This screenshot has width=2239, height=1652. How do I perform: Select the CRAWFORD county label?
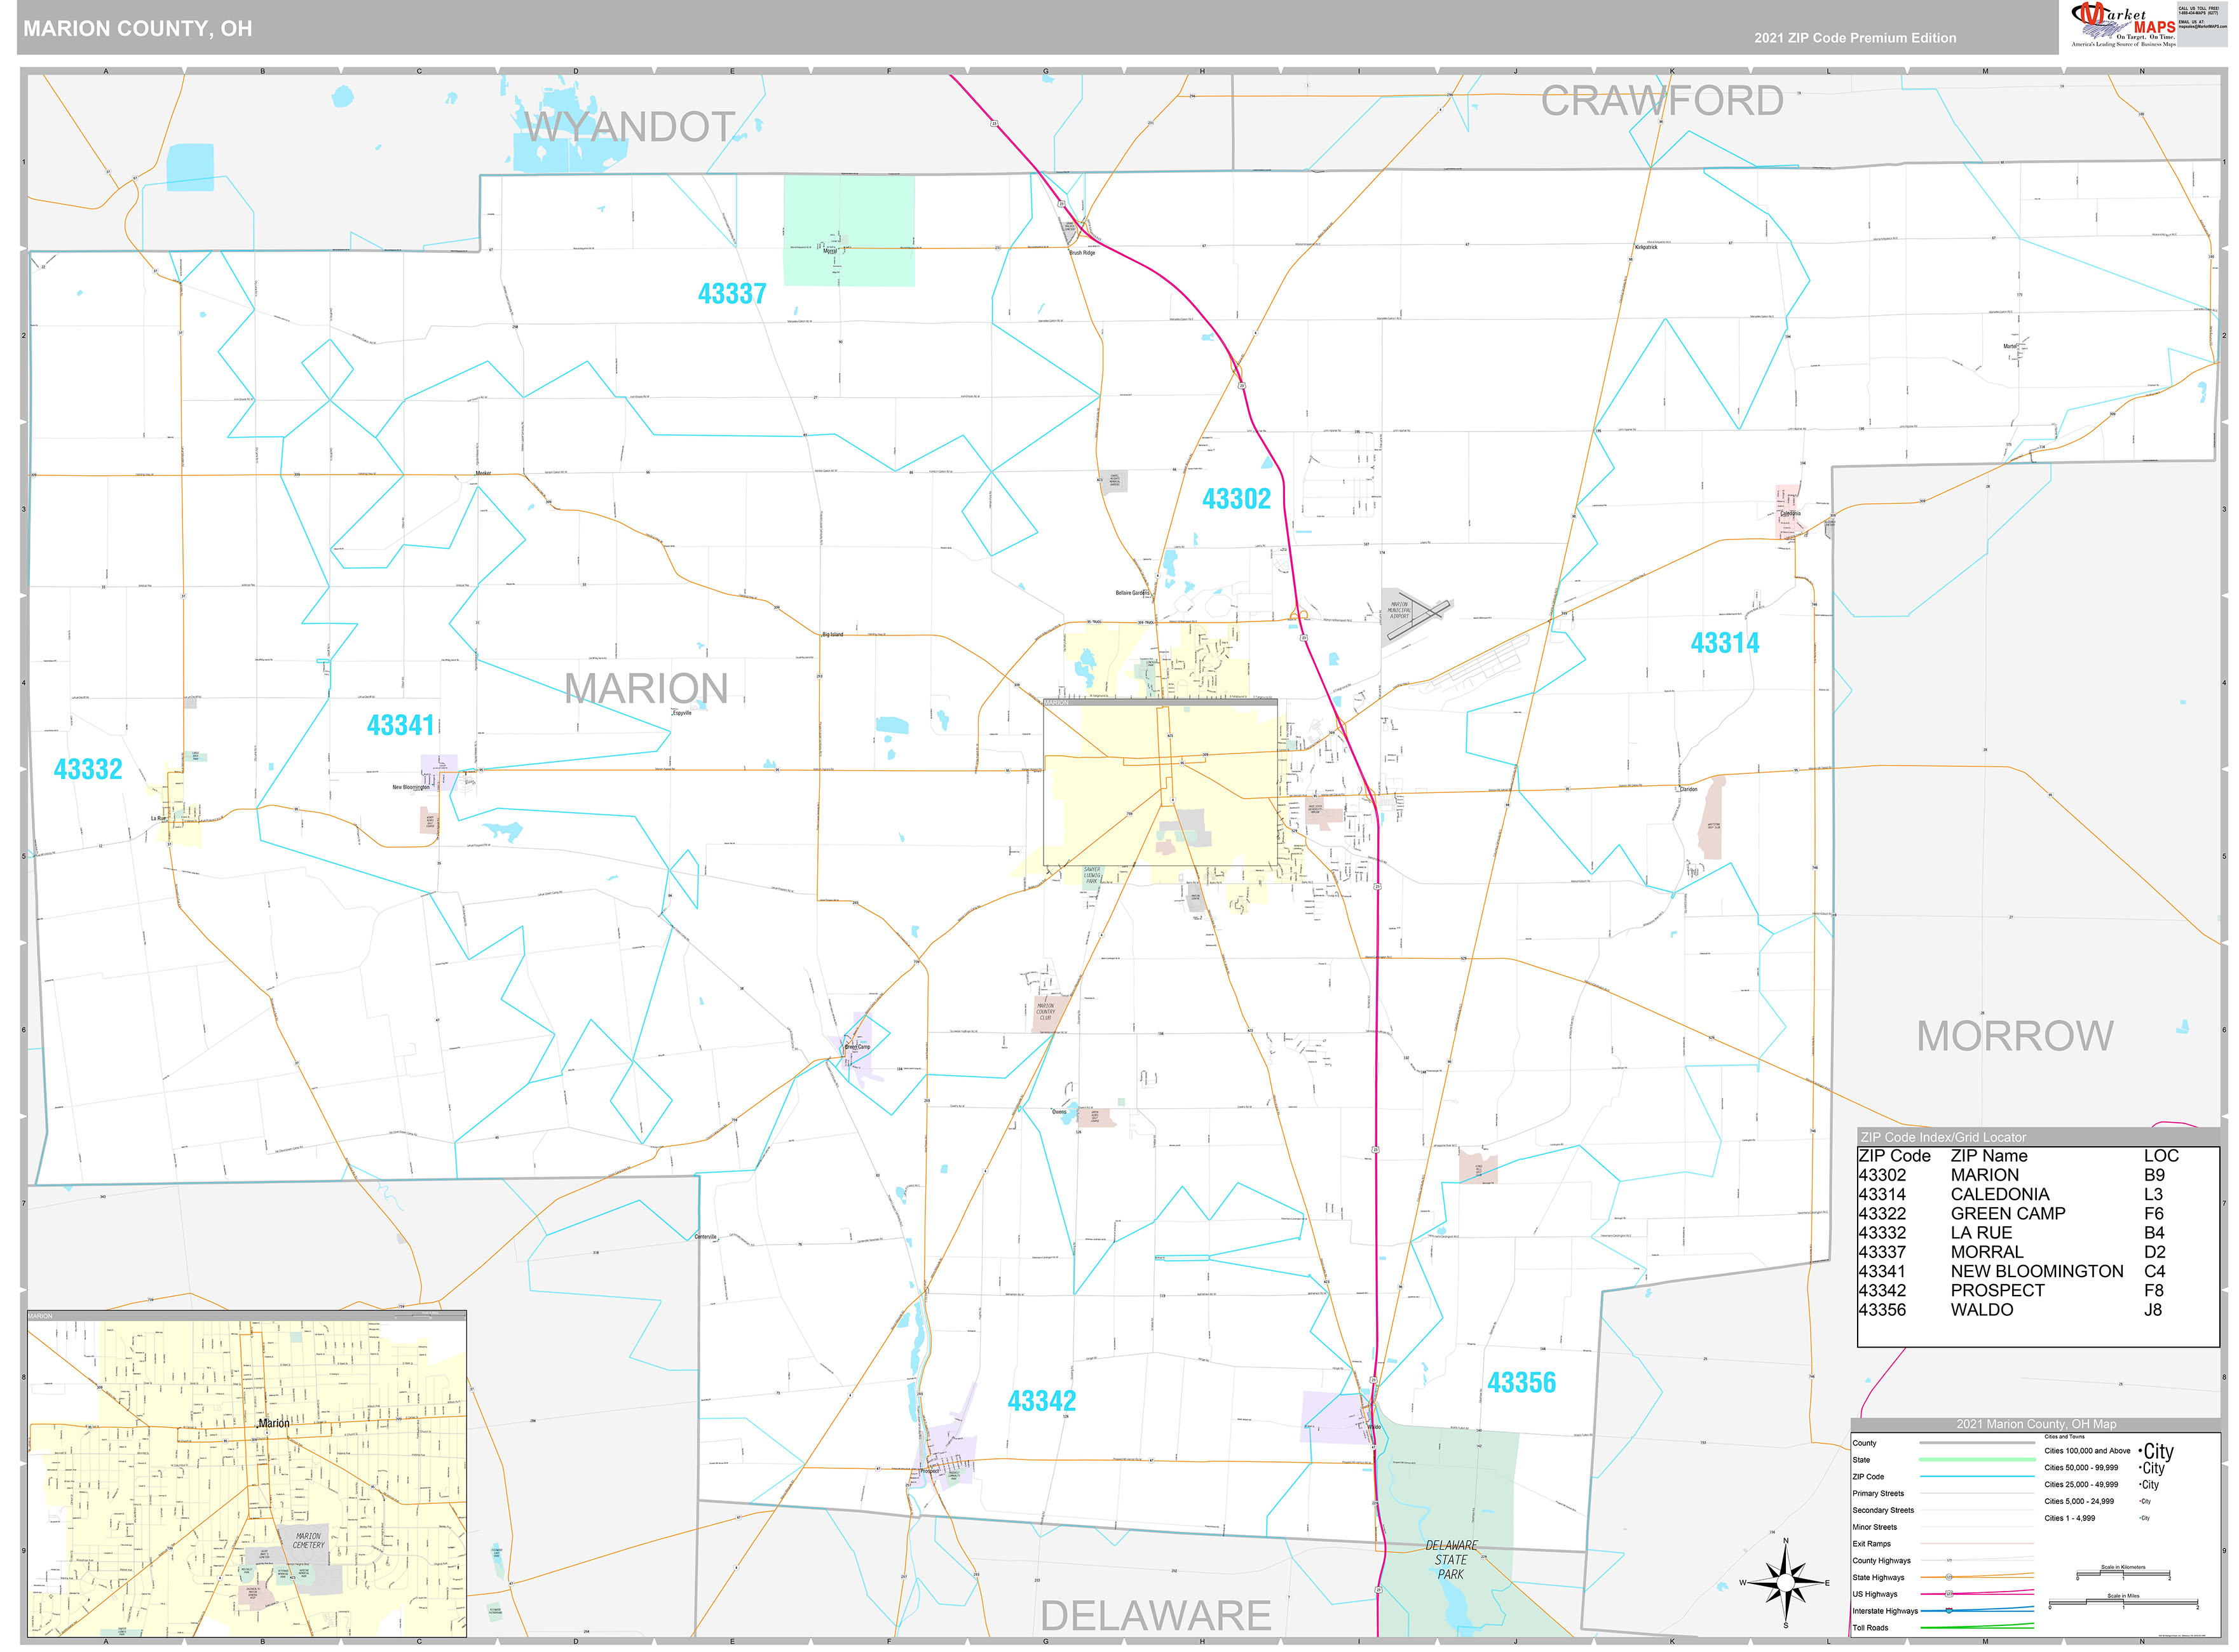[1662, 101]
